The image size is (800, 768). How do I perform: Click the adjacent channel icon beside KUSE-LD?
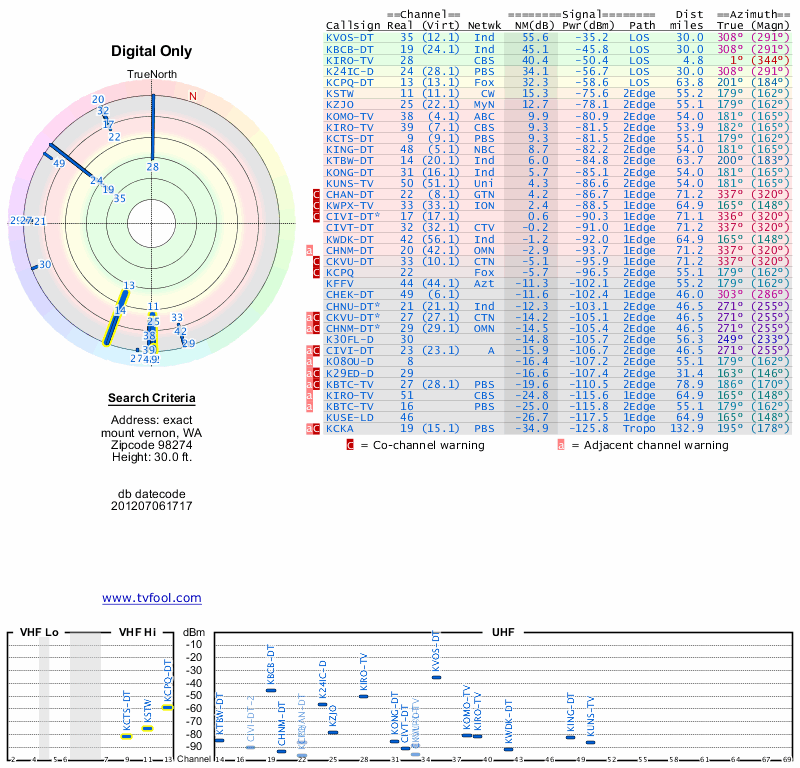coord(310,416)
